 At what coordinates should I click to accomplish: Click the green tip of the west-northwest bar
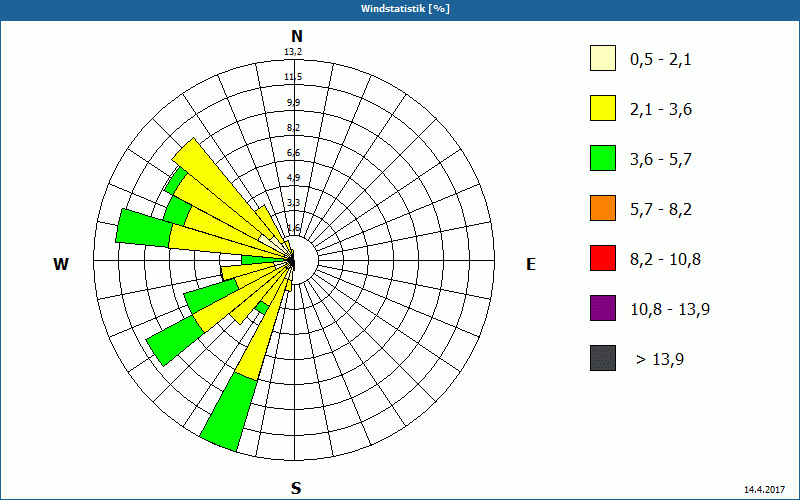(x=144, y=229)
